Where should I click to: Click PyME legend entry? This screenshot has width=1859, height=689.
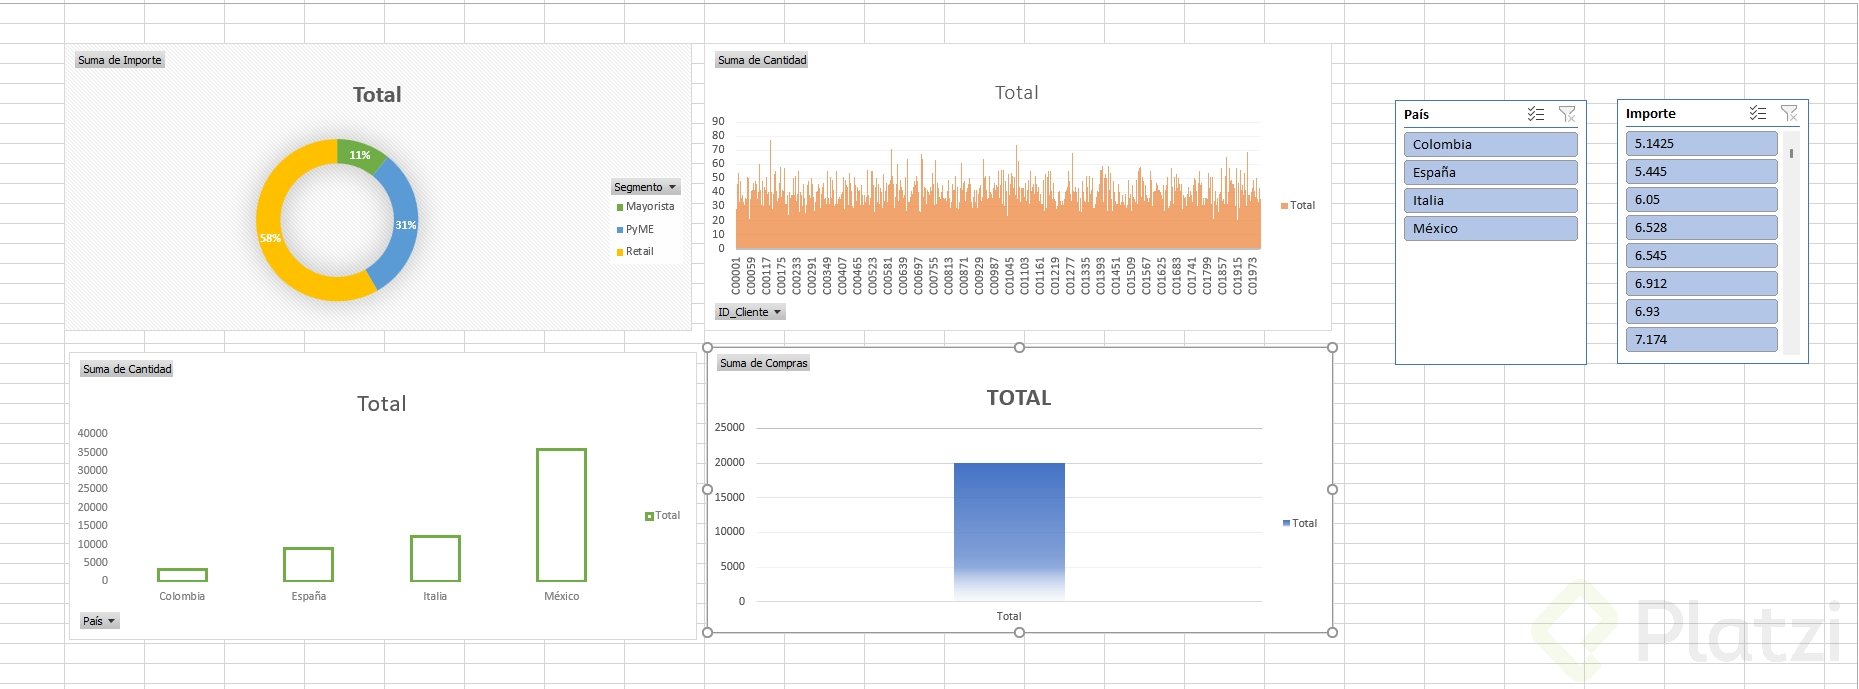[x=635, y=229]
